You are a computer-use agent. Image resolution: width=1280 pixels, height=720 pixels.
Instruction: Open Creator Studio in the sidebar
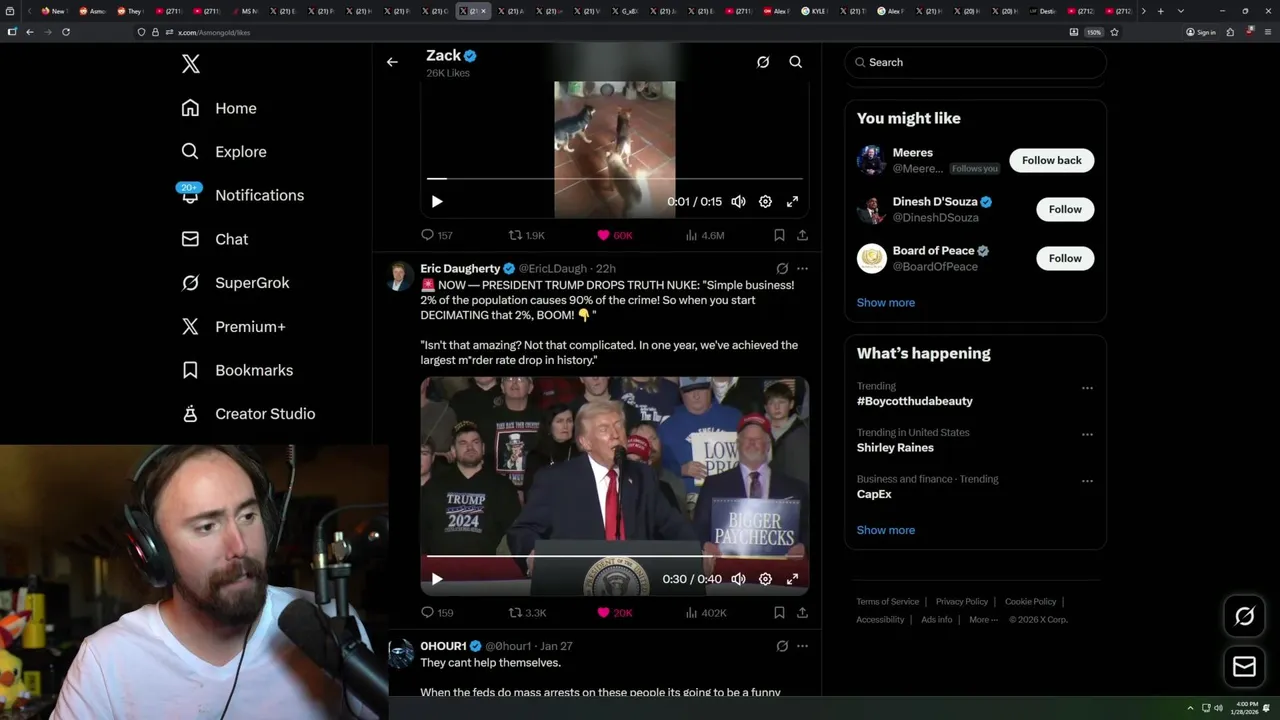tap(248, 414)
